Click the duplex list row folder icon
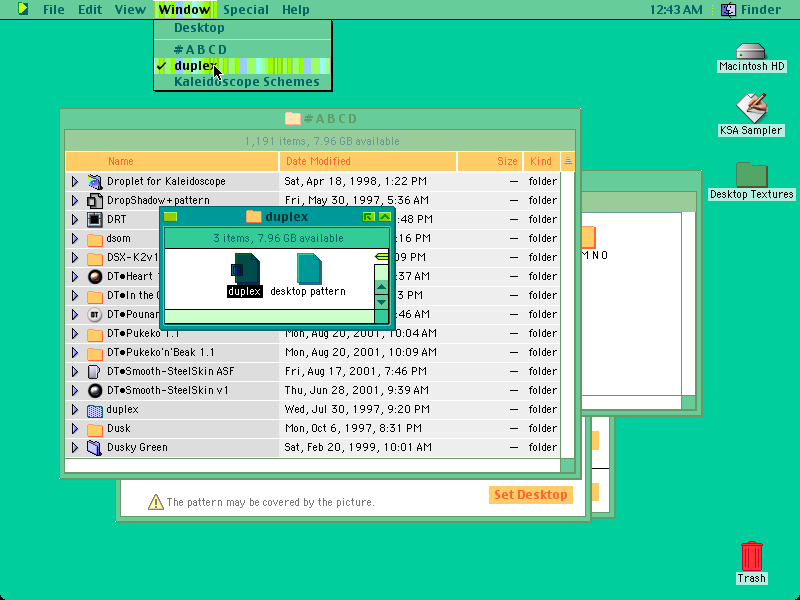 94,410
